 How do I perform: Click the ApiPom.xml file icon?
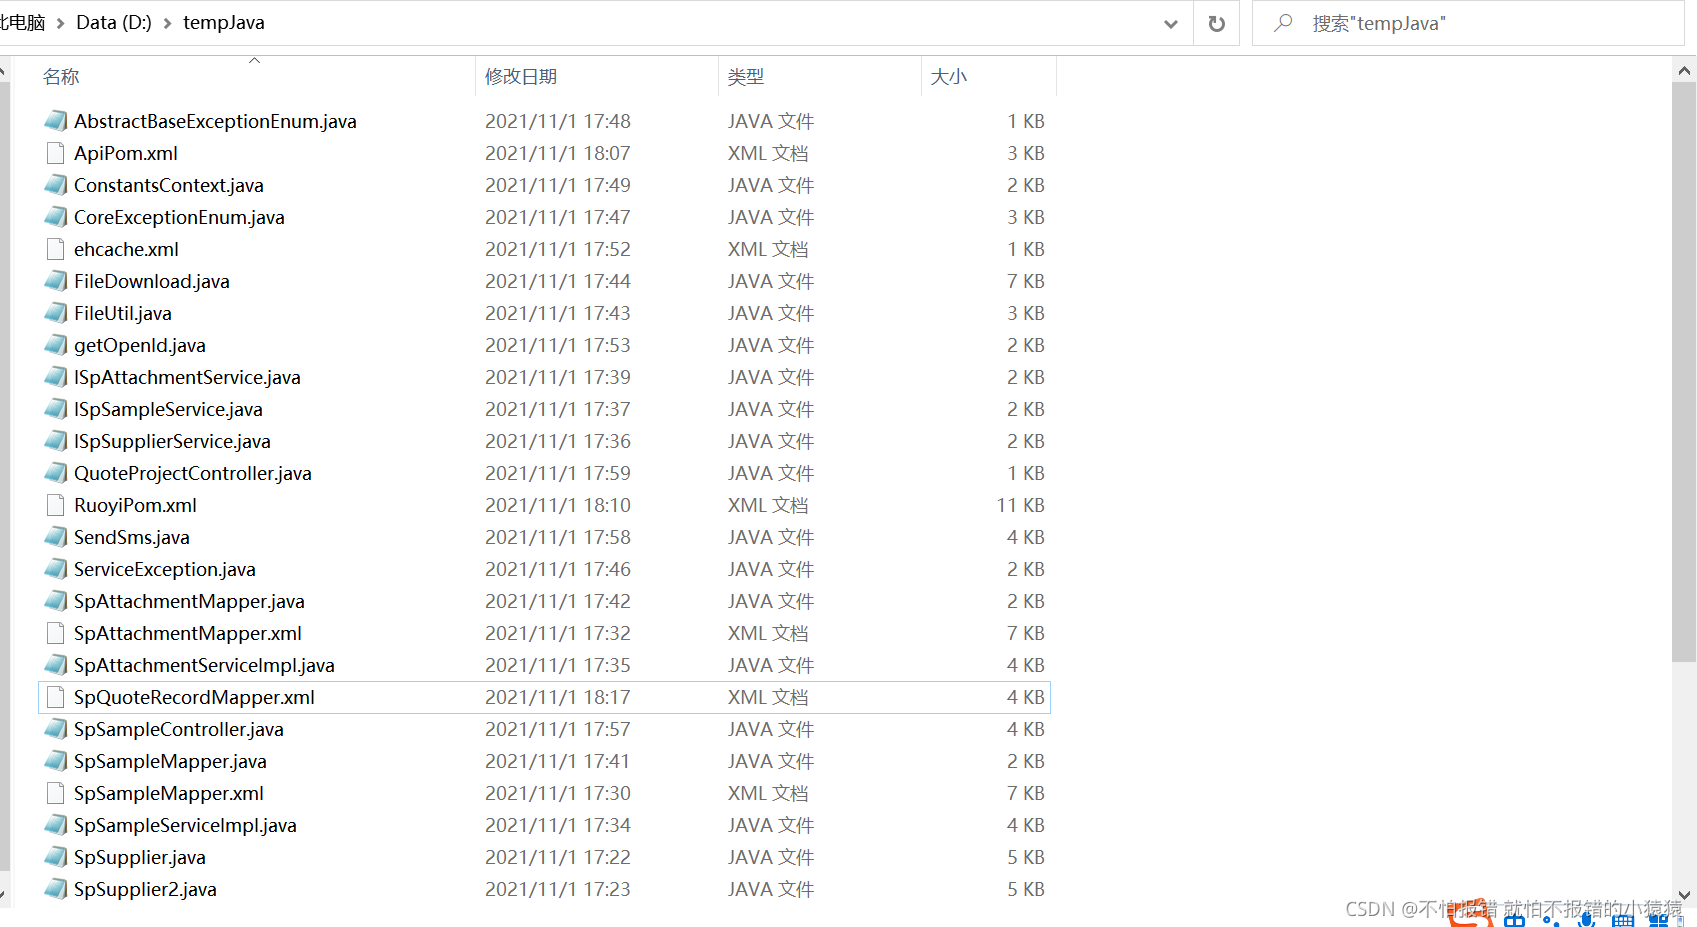pos(56,153)
